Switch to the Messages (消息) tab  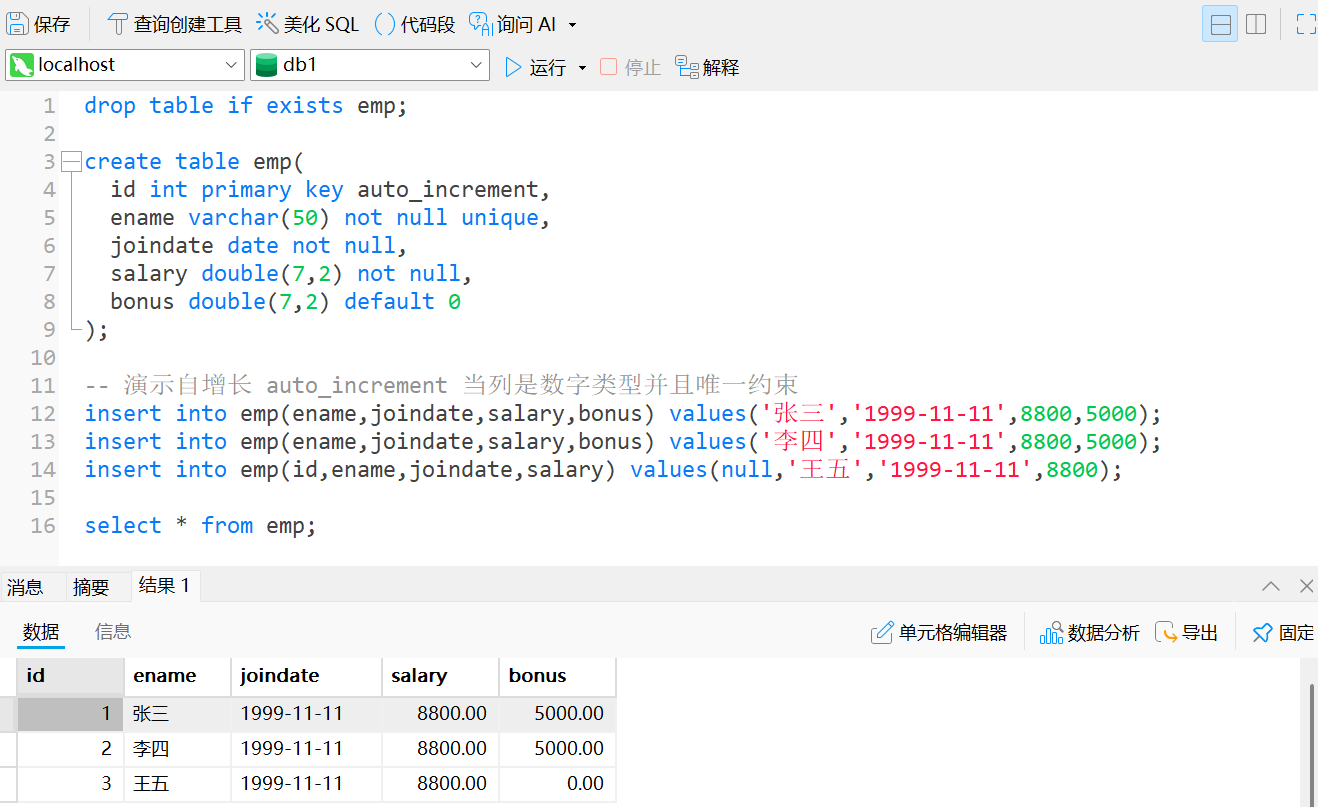(x=25, y=587)
